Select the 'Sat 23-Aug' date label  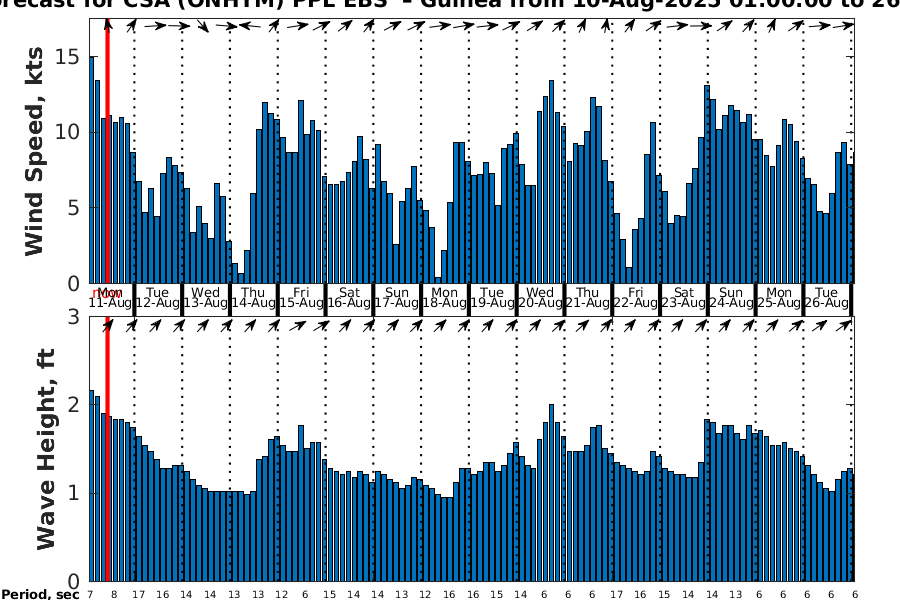(684, 297)
